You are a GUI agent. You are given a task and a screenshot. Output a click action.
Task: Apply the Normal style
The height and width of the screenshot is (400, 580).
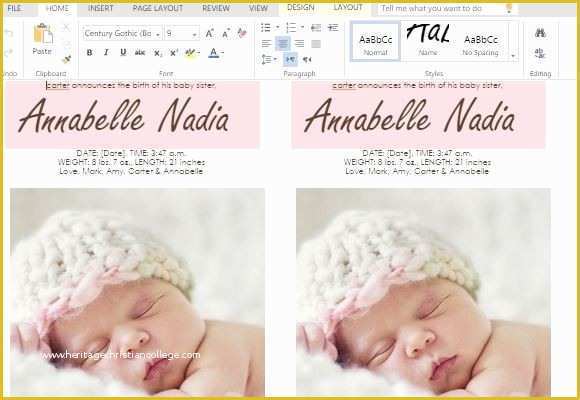pyautogui.click(x=375, y=41)
